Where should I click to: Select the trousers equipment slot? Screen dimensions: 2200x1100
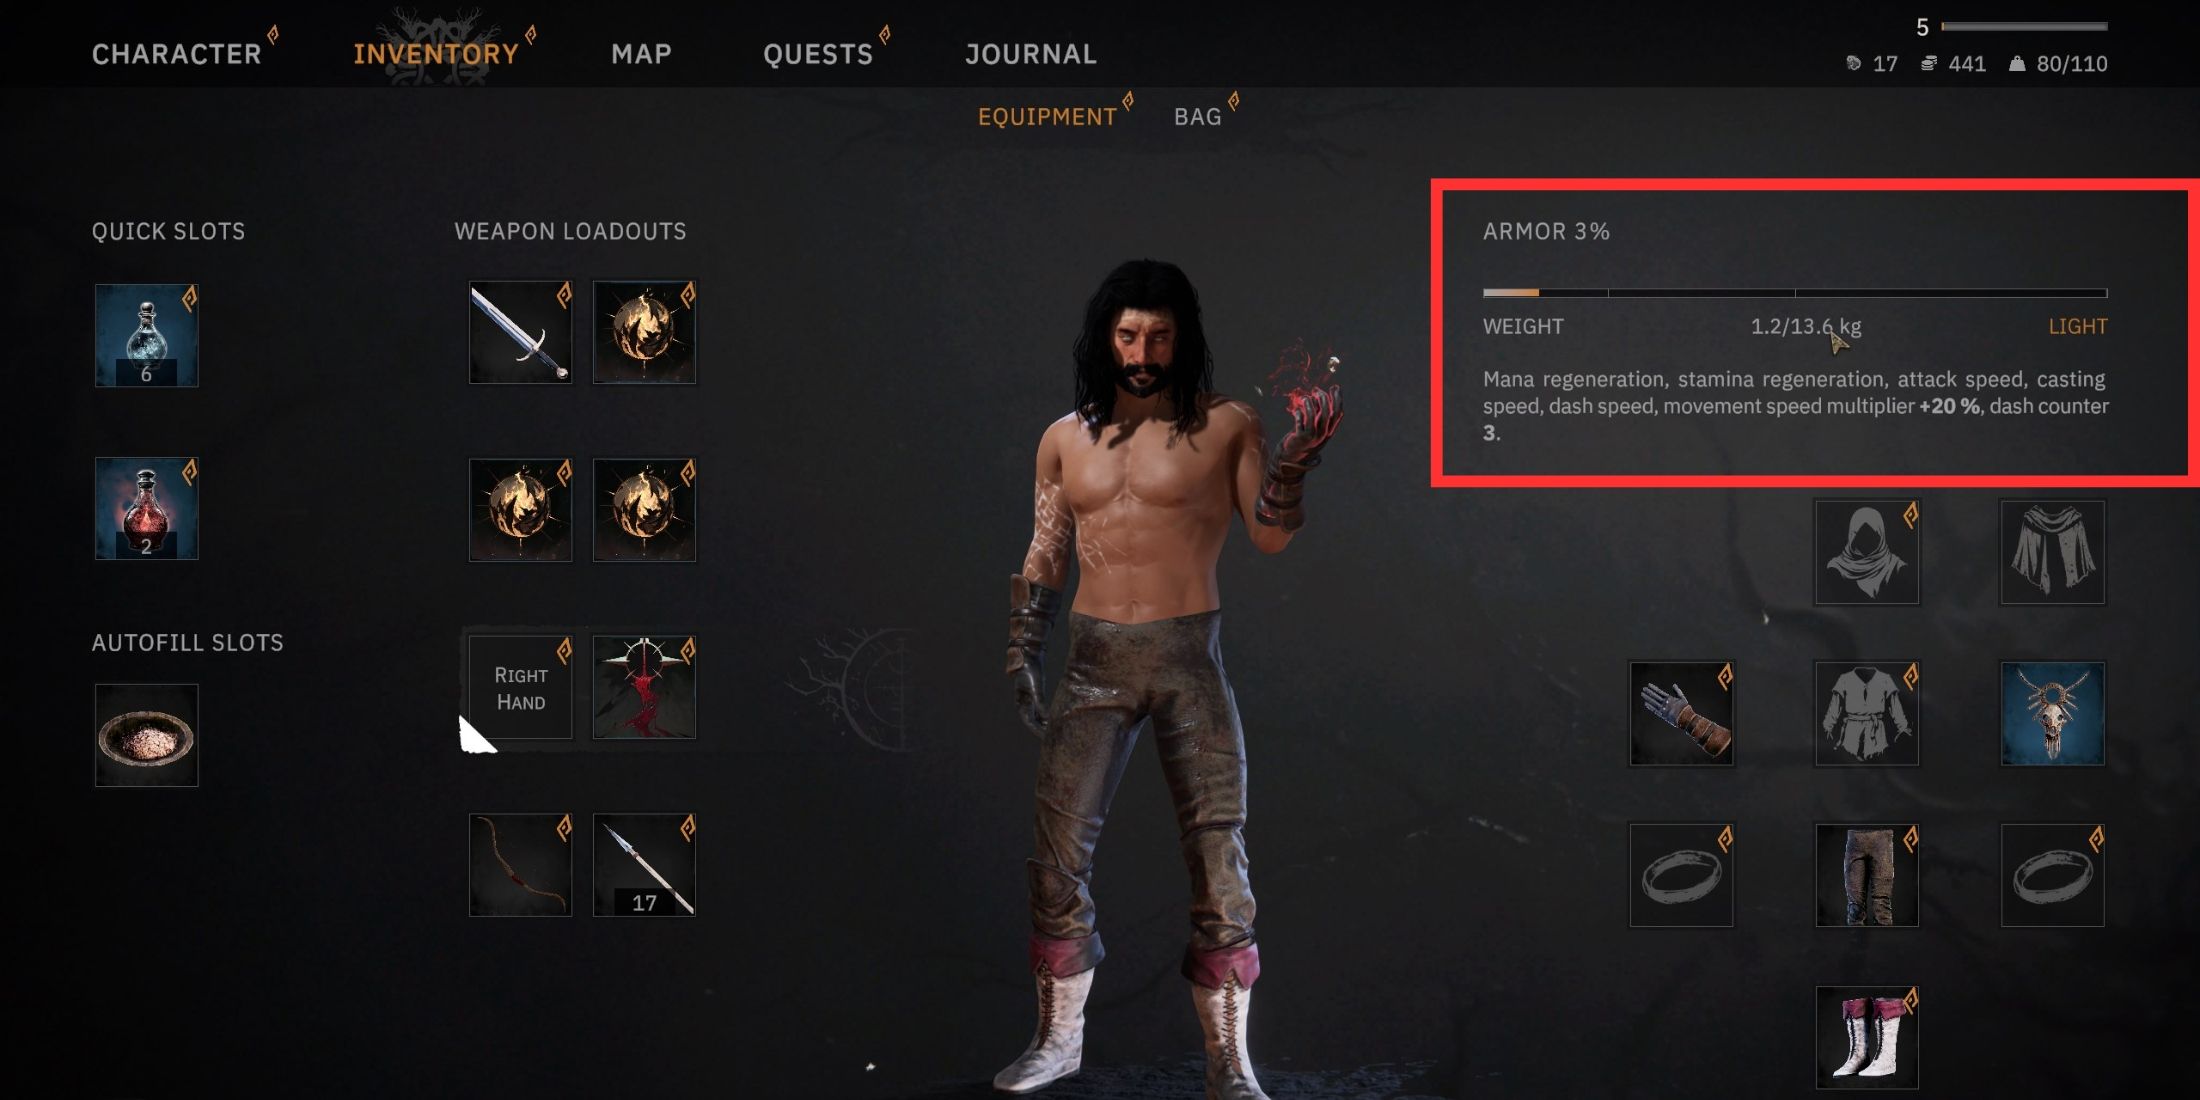tap(1867, 875)
